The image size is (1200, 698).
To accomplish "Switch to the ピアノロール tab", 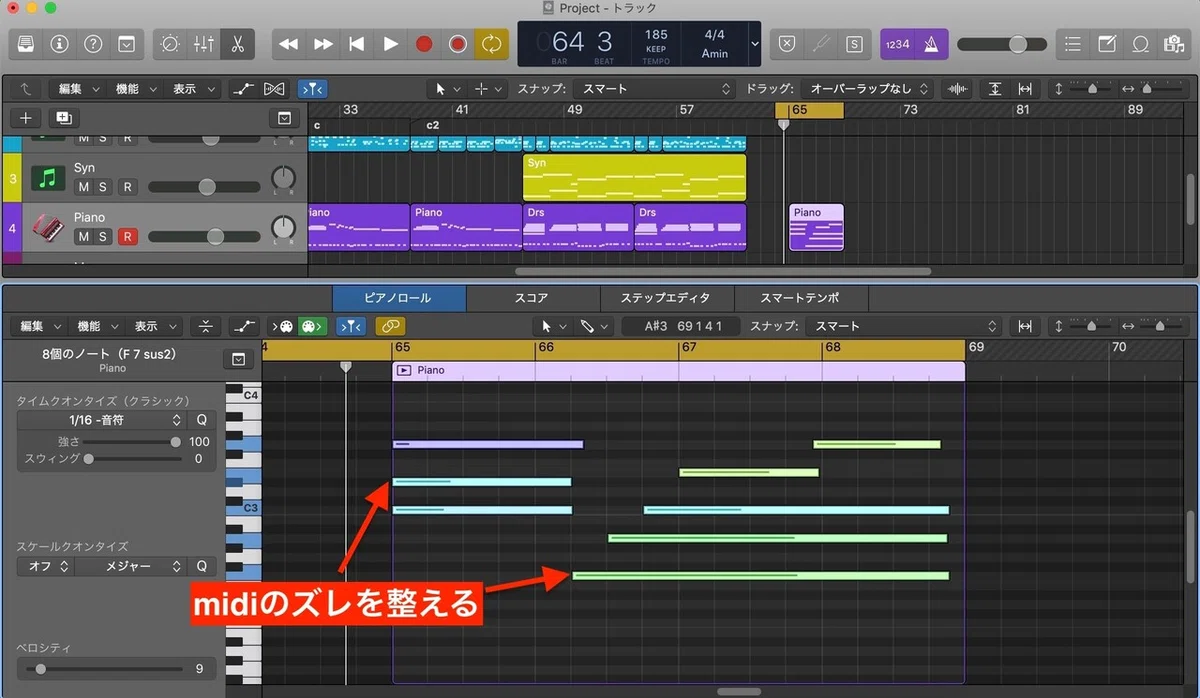I will coord(399,298).
